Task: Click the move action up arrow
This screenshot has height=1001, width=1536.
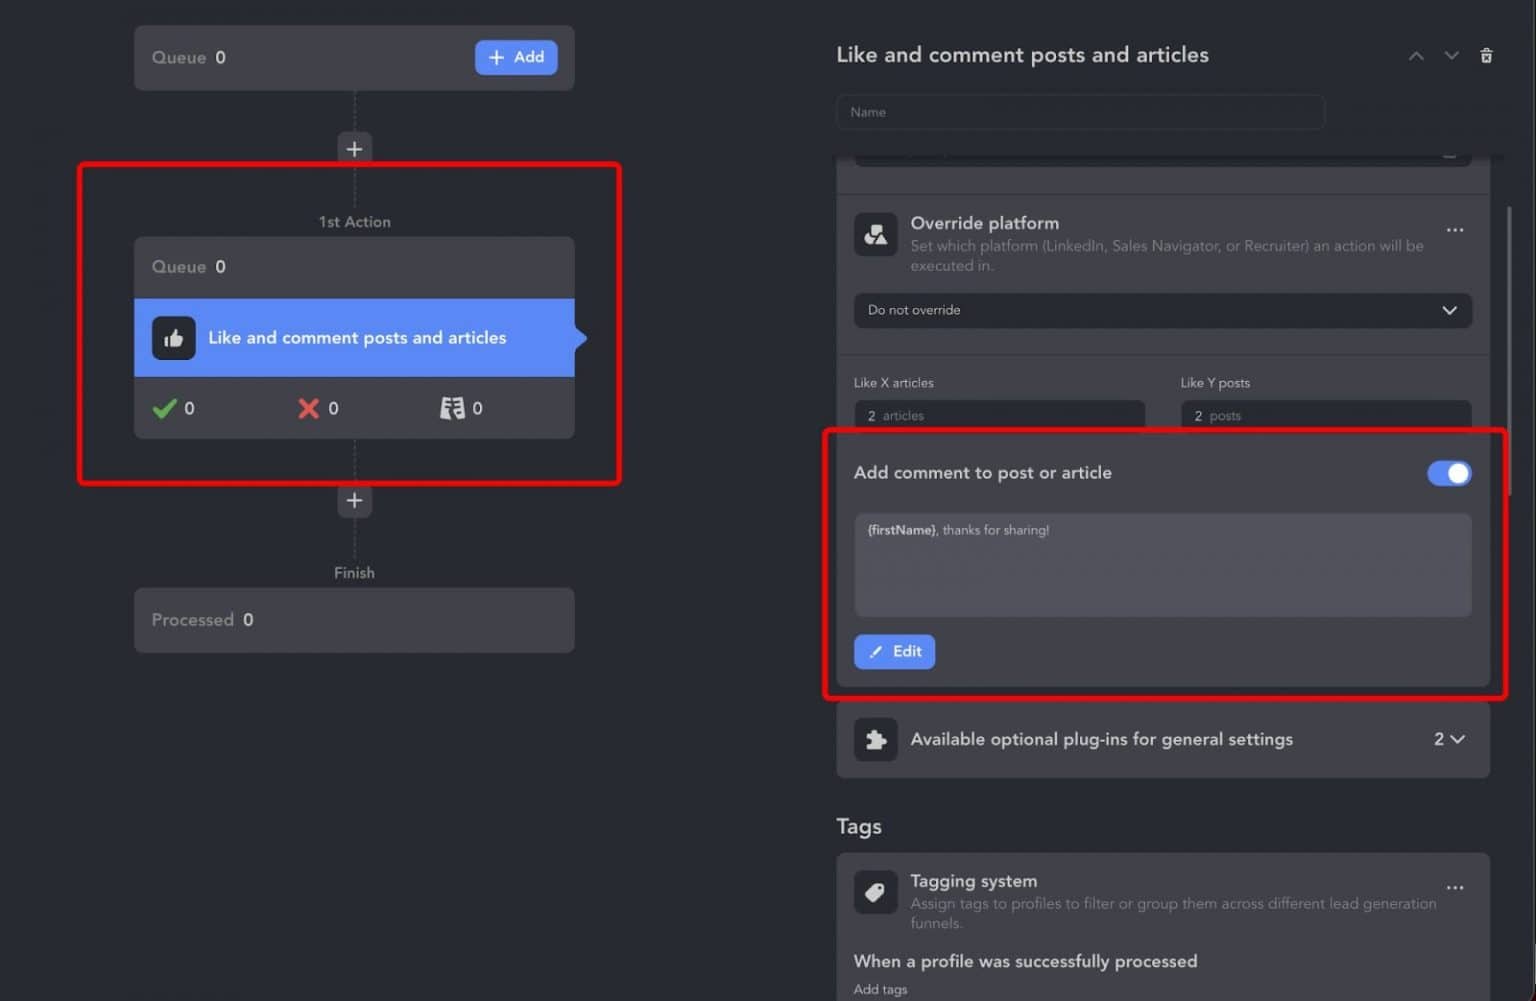Action: click(1416, 56)
